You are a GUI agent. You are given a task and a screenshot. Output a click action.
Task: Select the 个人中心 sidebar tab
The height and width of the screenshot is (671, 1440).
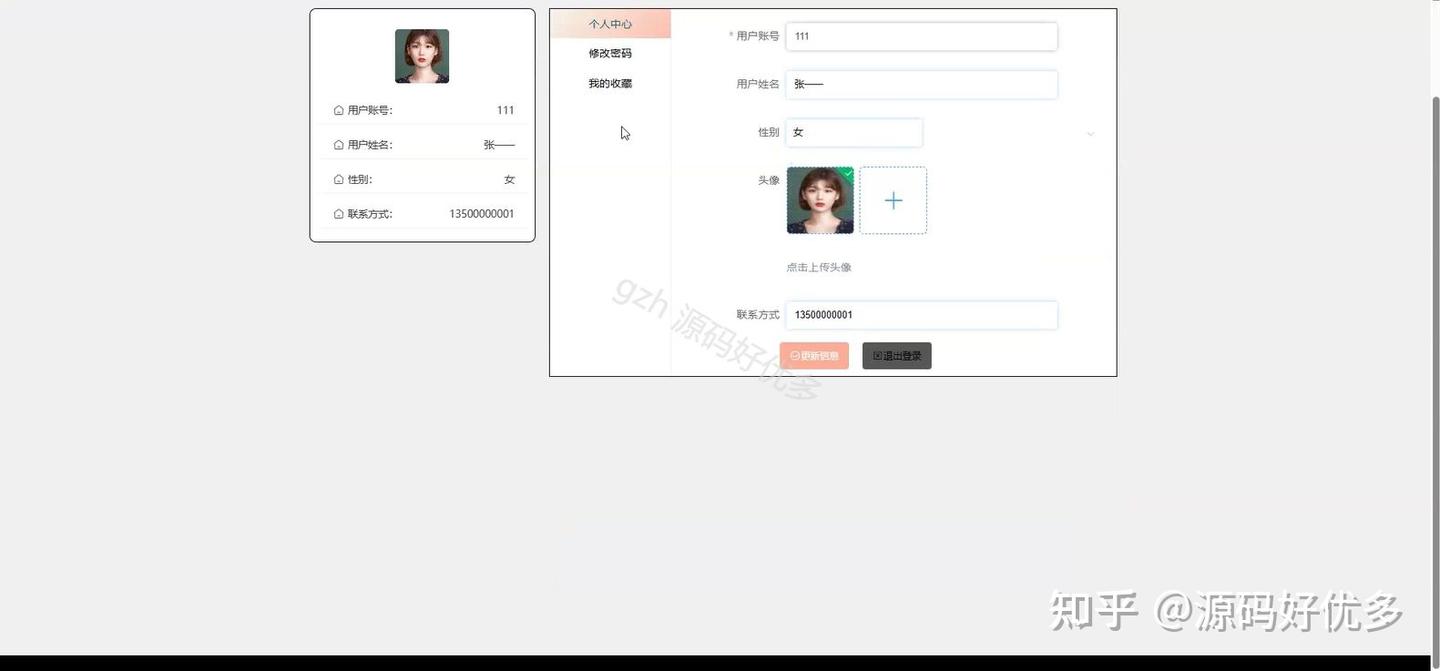[610, 21]
